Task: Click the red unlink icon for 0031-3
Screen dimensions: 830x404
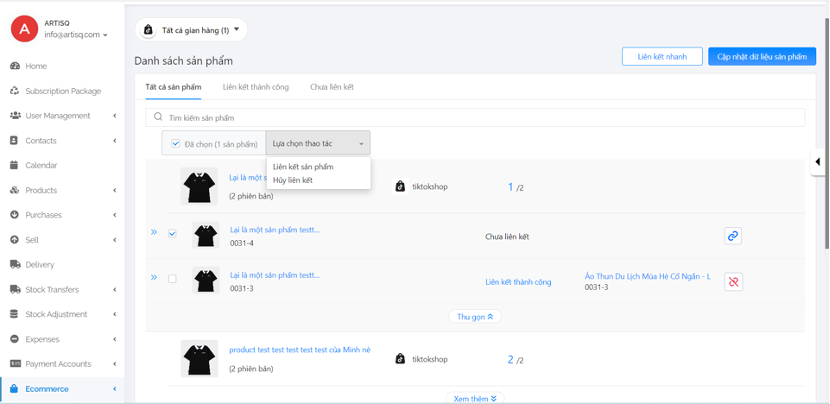Action: coord(733,282)
